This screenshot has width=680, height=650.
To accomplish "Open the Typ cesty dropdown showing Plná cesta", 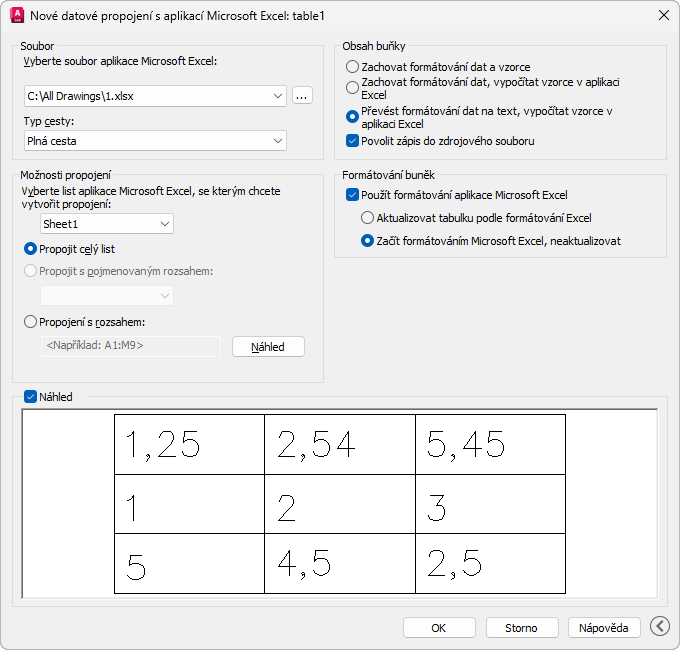I will (x=155, y=141).
